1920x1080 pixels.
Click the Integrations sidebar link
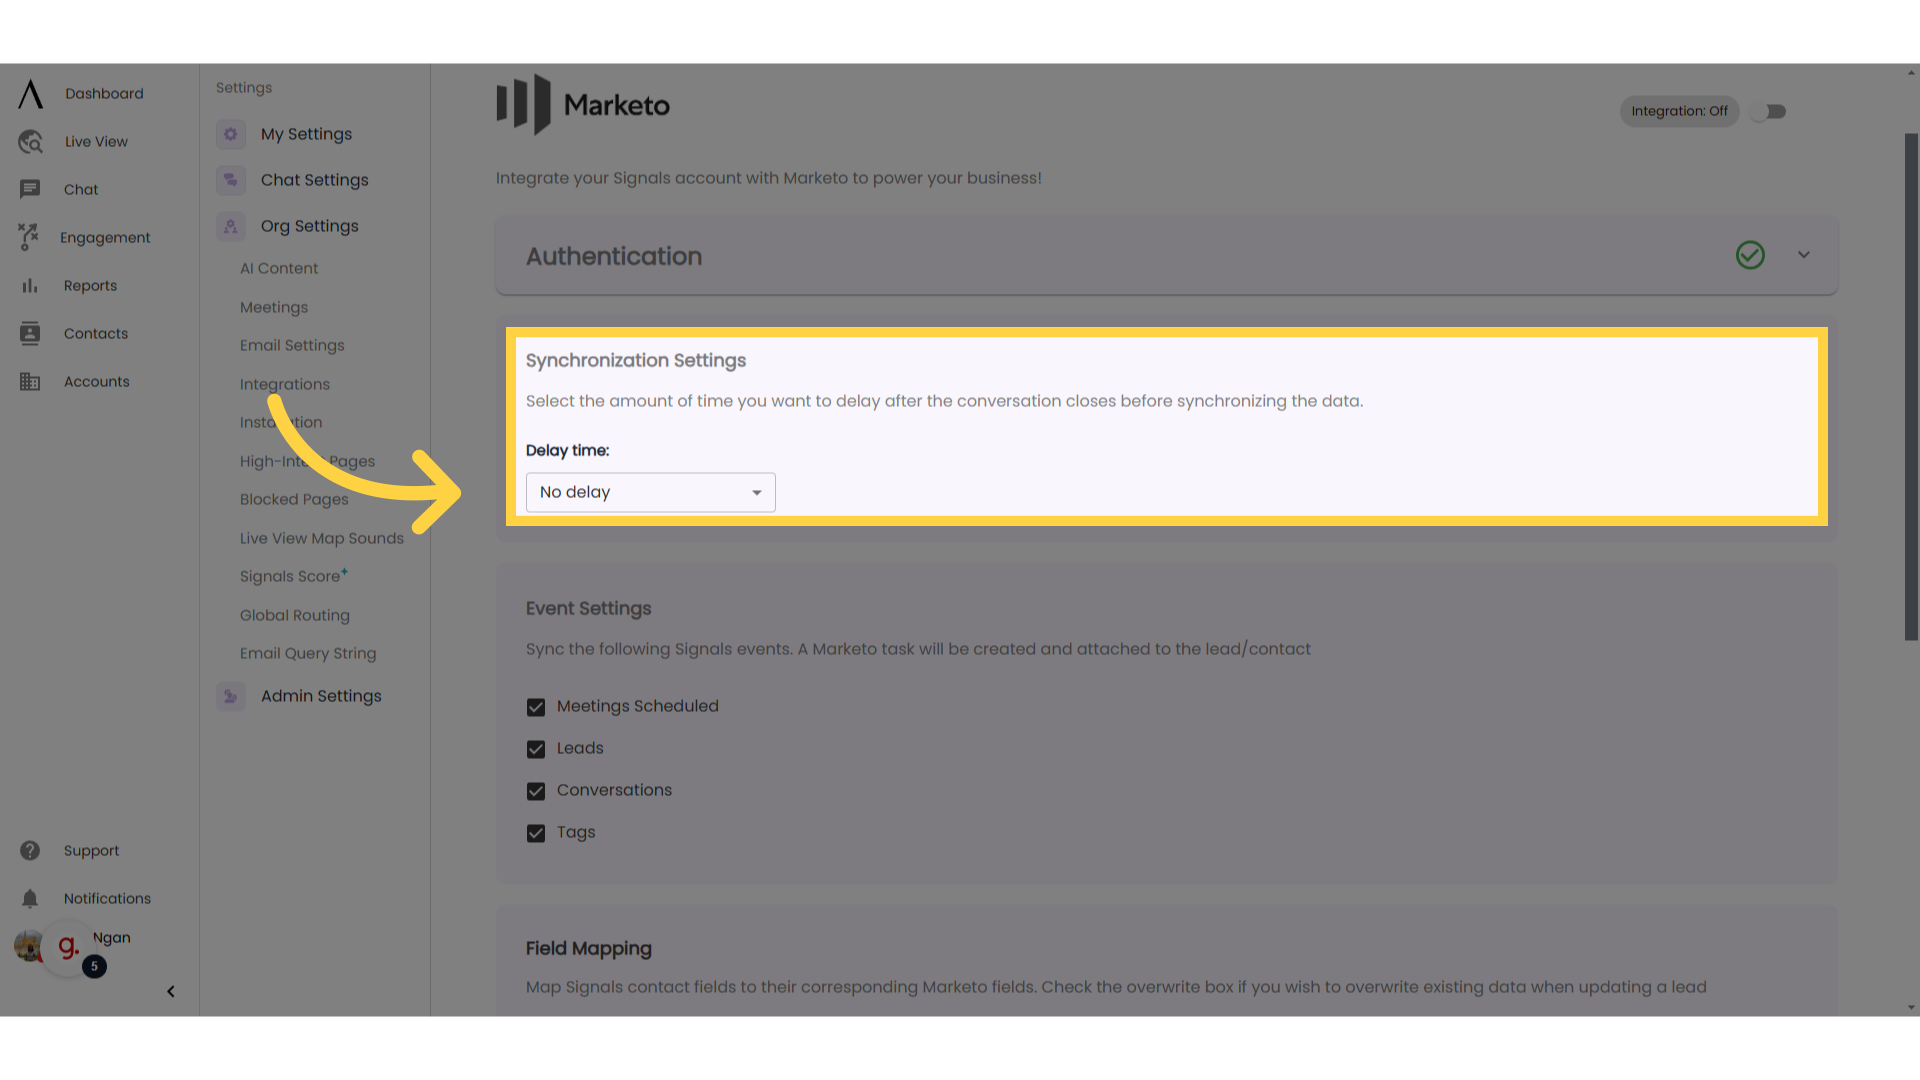(285, 384)
